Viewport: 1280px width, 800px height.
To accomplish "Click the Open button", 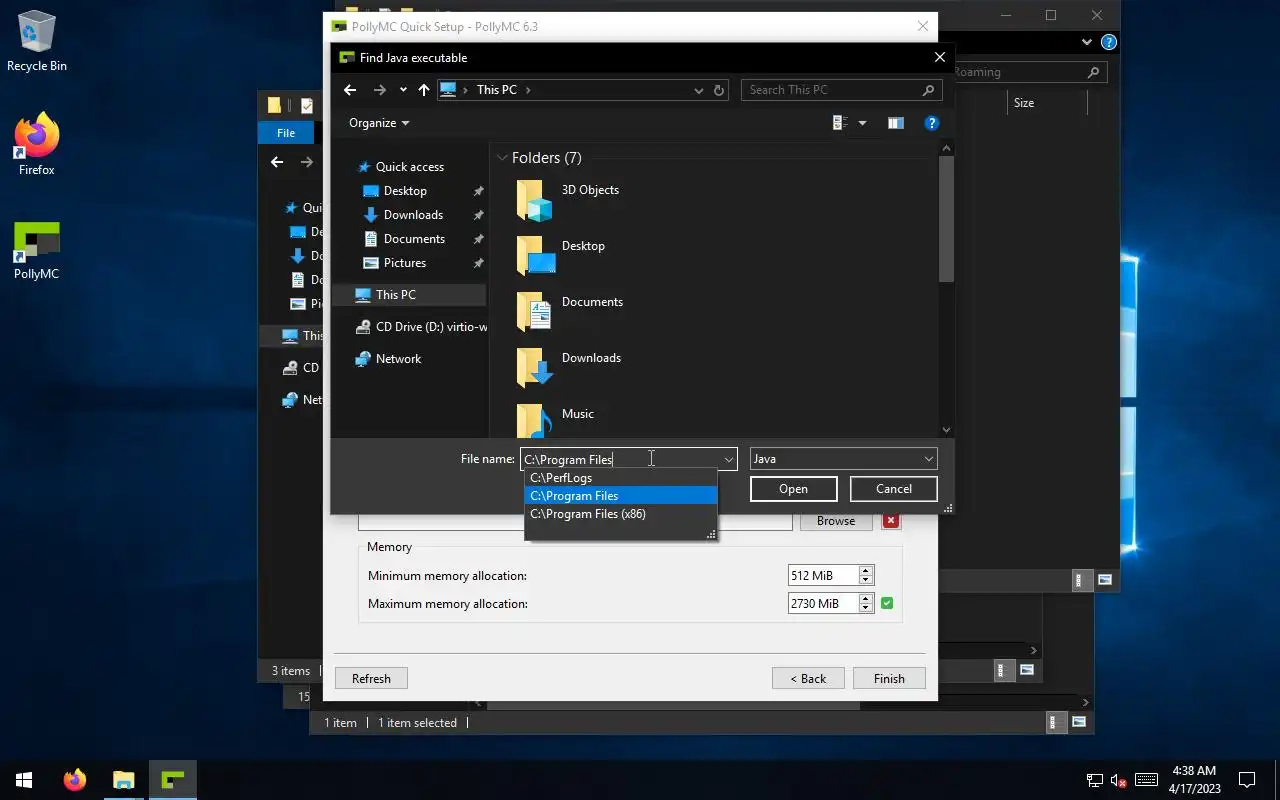I will pos(793,489).
